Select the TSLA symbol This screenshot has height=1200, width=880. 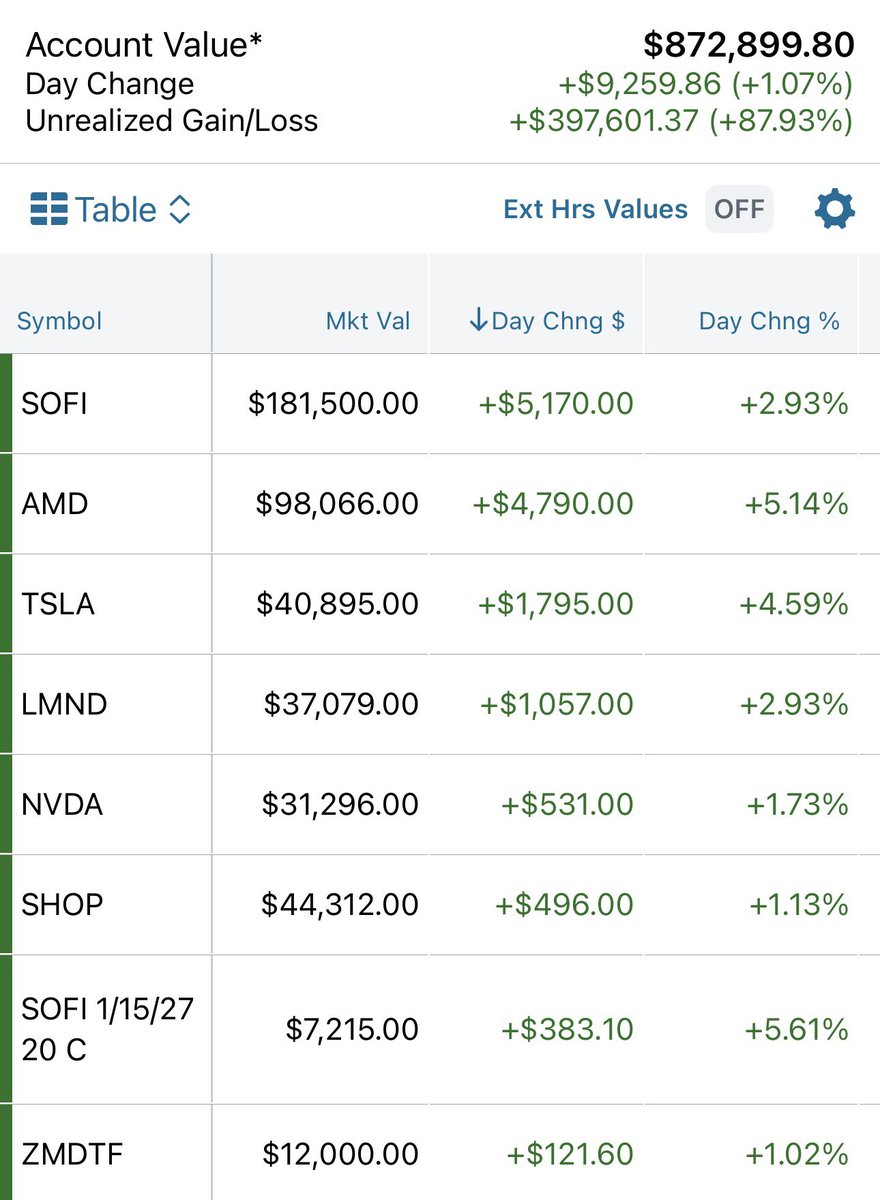point(58,604)
